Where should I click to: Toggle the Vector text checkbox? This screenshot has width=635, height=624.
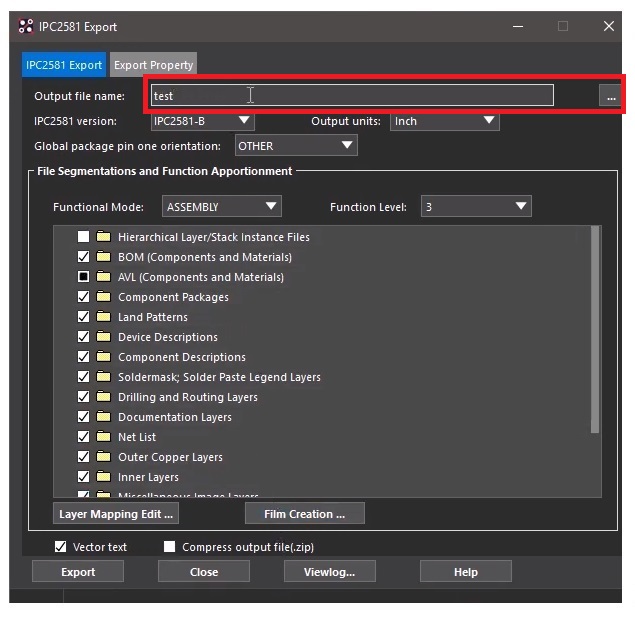coord(60,547)
